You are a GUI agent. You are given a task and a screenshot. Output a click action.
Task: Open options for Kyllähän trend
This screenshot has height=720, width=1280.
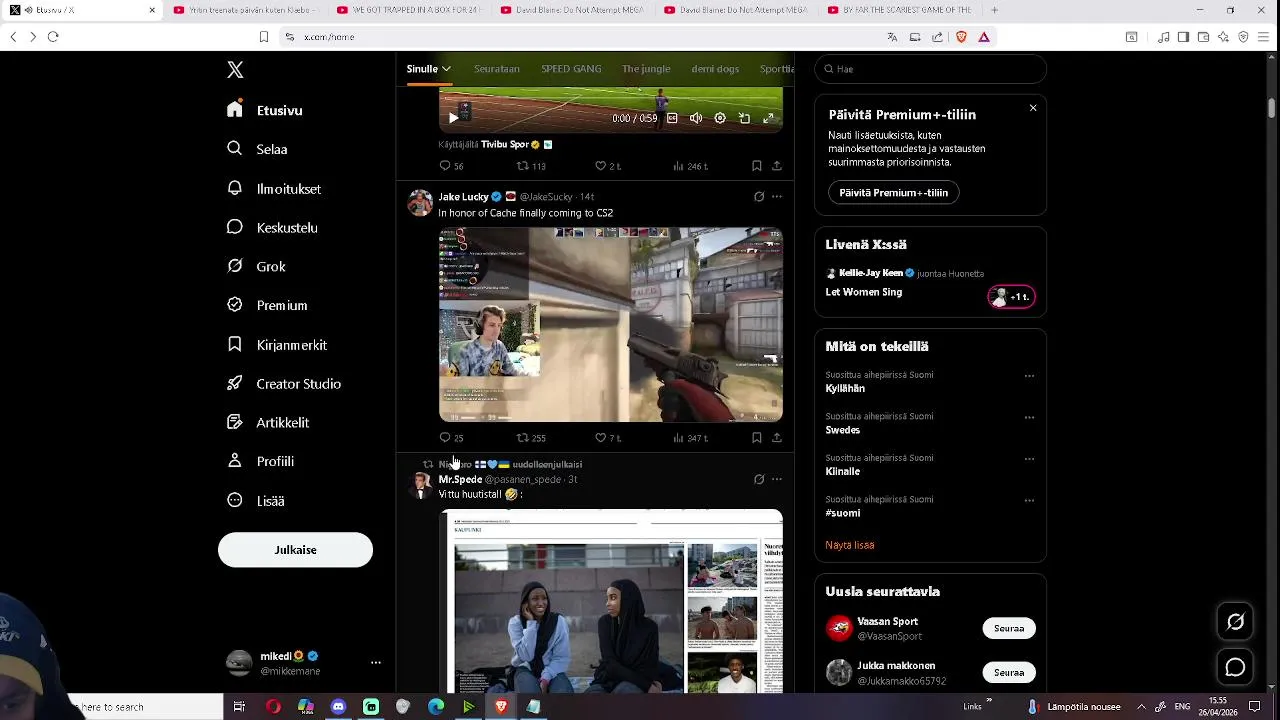(x=1029, y=376)
